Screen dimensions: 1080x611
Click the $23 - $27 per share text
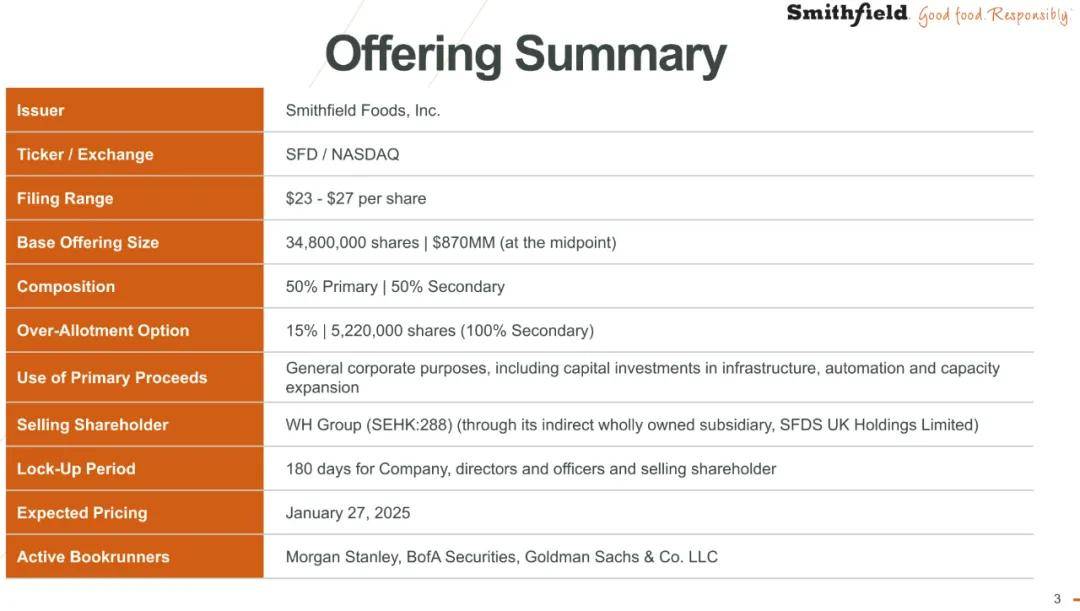[355, 198]
